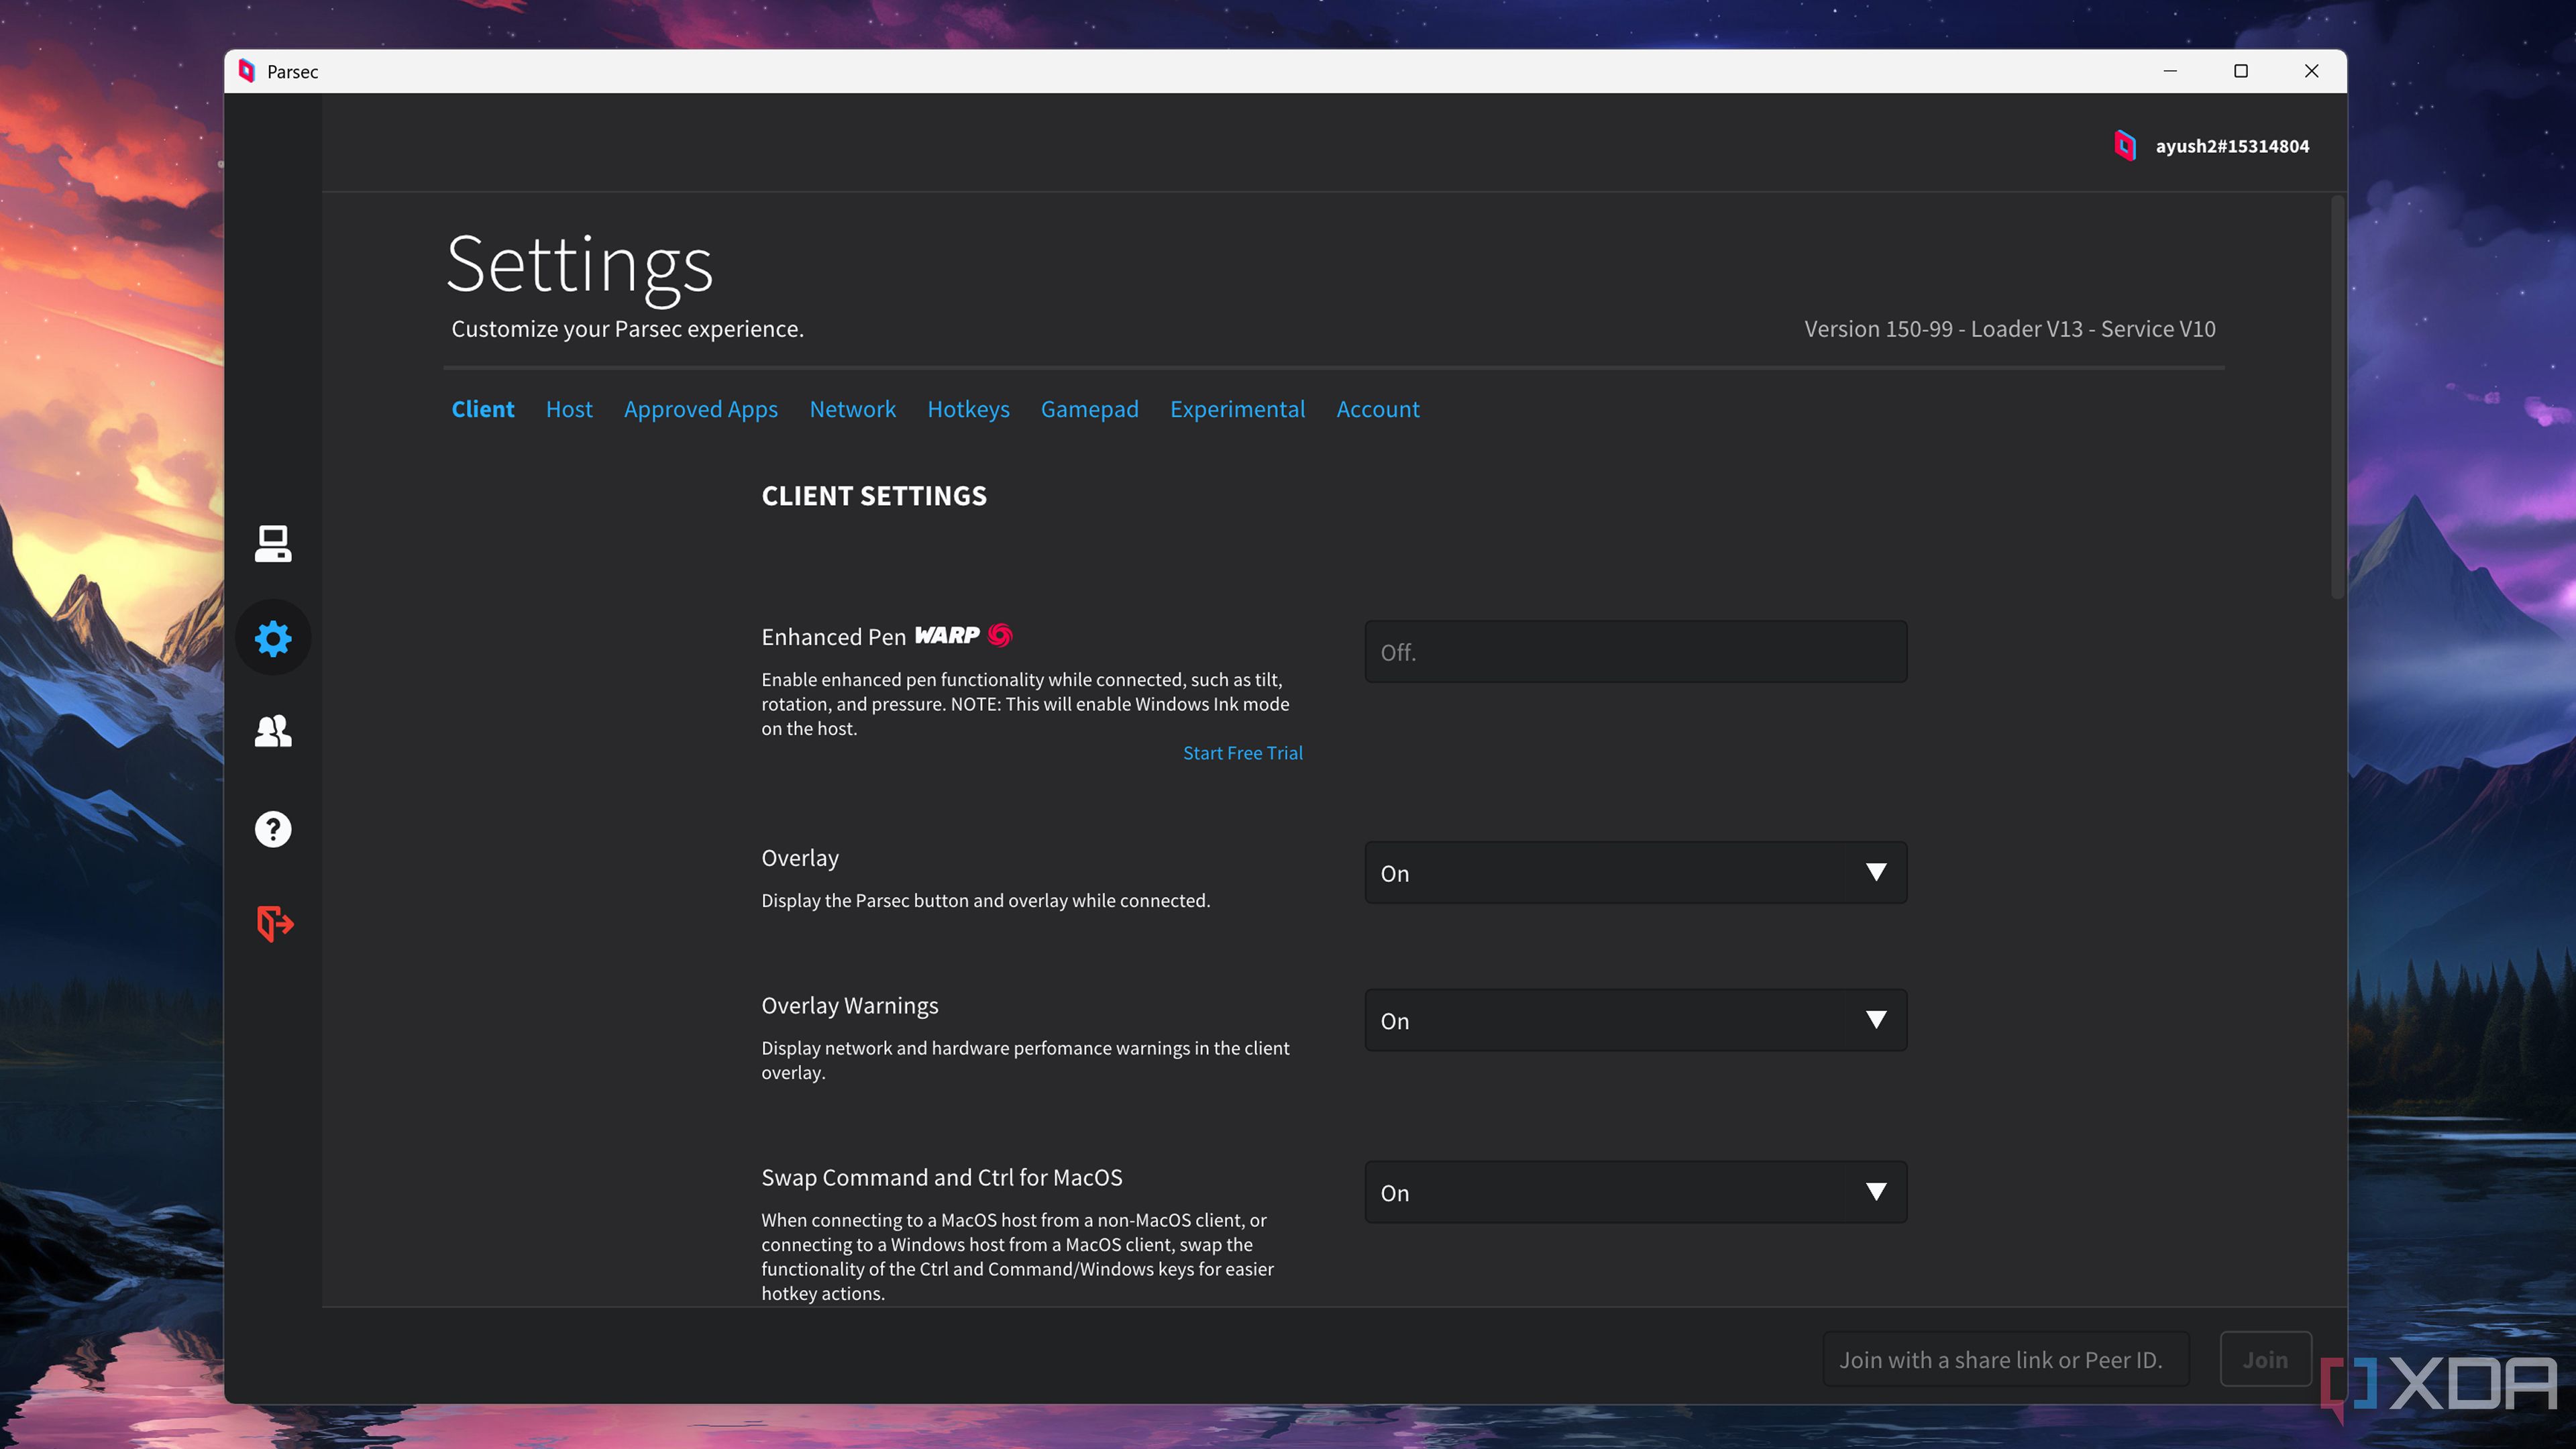Open the Friends sidebar icon
The width and height of the screenshot is (2576, 1449).
(273, 731)
